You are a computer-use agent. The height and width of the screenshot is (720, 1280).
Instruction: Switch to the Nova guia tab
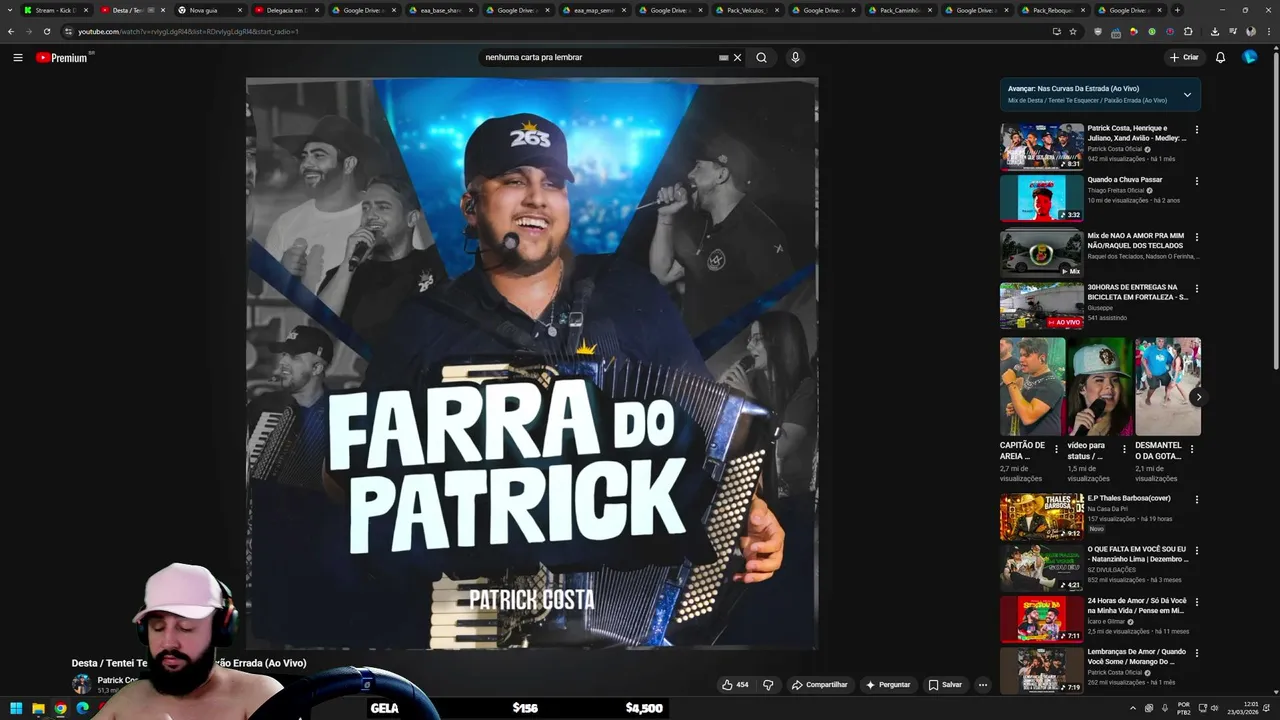(x=210, y=10)
